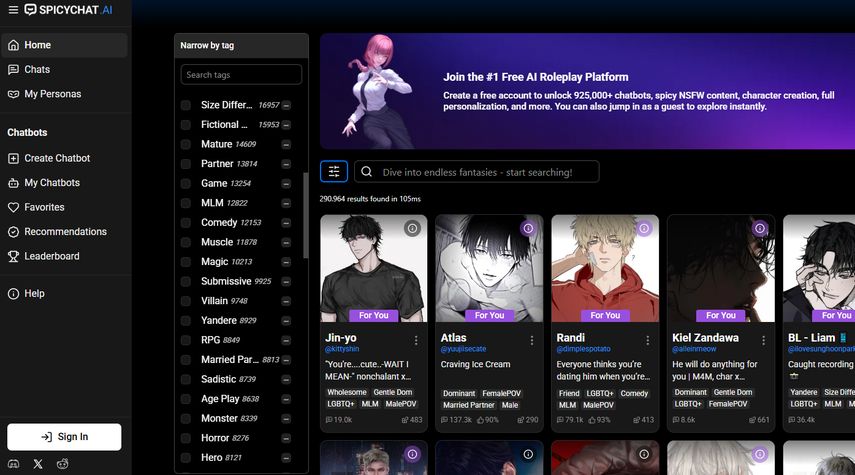Click info icon on Kiel Zandawa card
Viewport: 855px width, 475px height.
760,229
